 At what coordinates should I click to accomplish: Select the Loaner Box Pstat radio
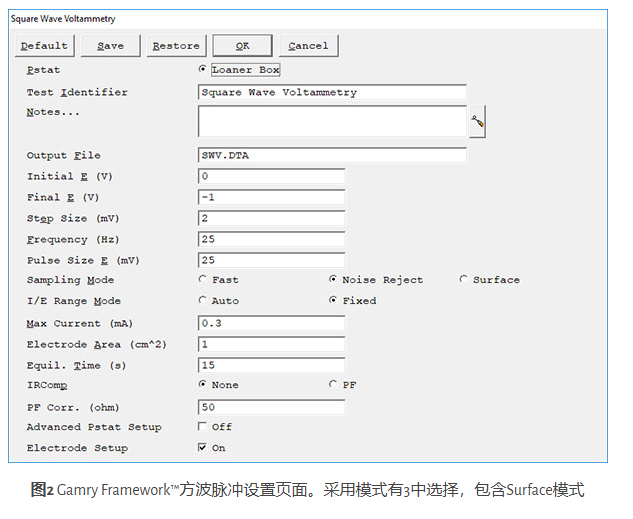click(x=202, y=69)
